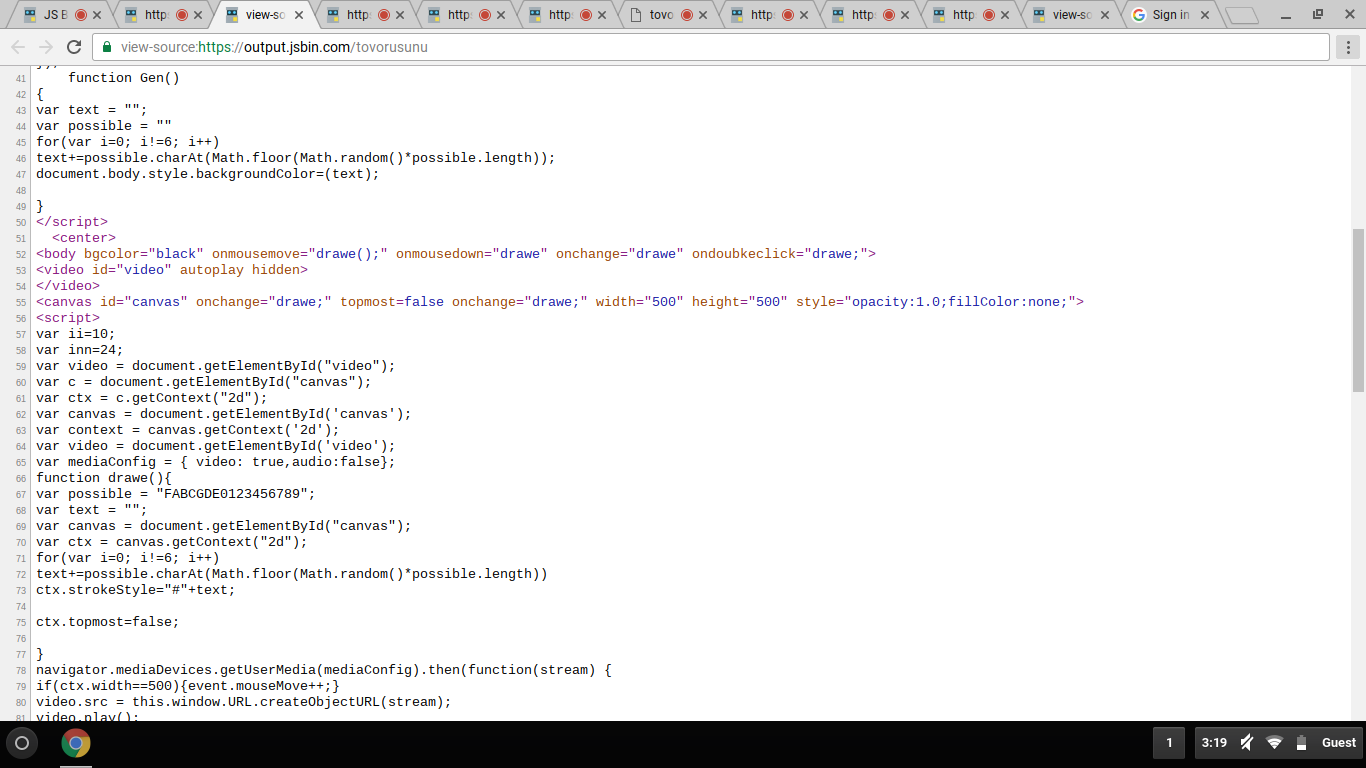Close the Sign in tab
The height and width of the screenshot is (768, 1366).
pos(1204,15)
